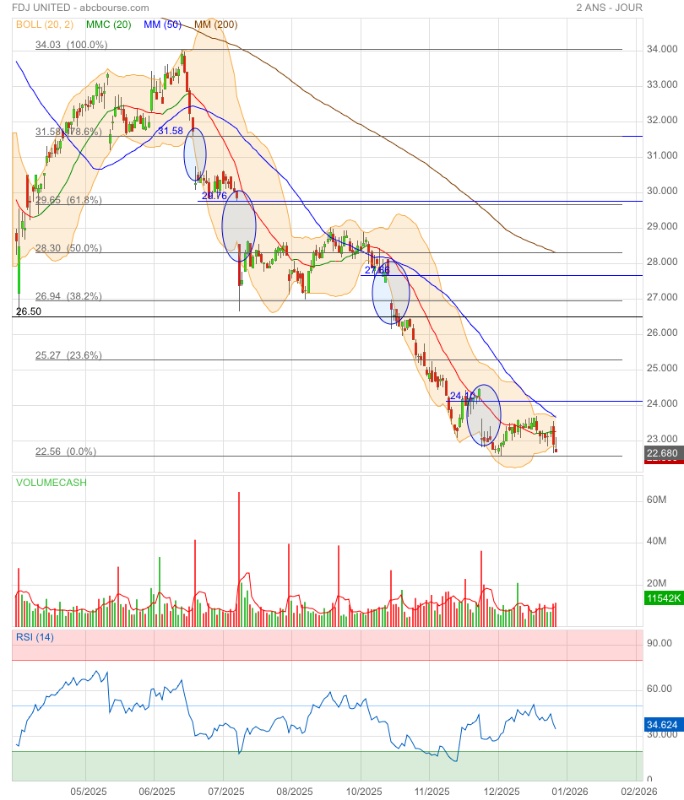Click the 02/2026 date axis label
The height and width of the screenshot is (800, 684).
[639, 791]
